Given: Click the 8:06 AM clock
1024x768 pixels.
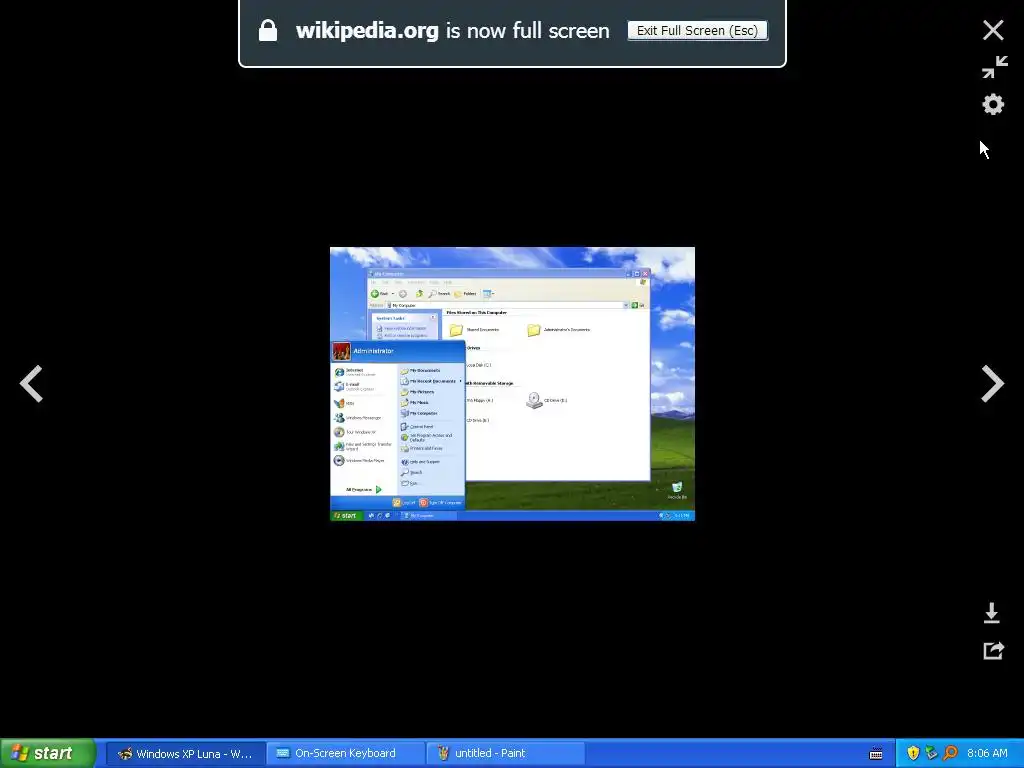Looking at the screenshot, I should click(x=987, y=753).
